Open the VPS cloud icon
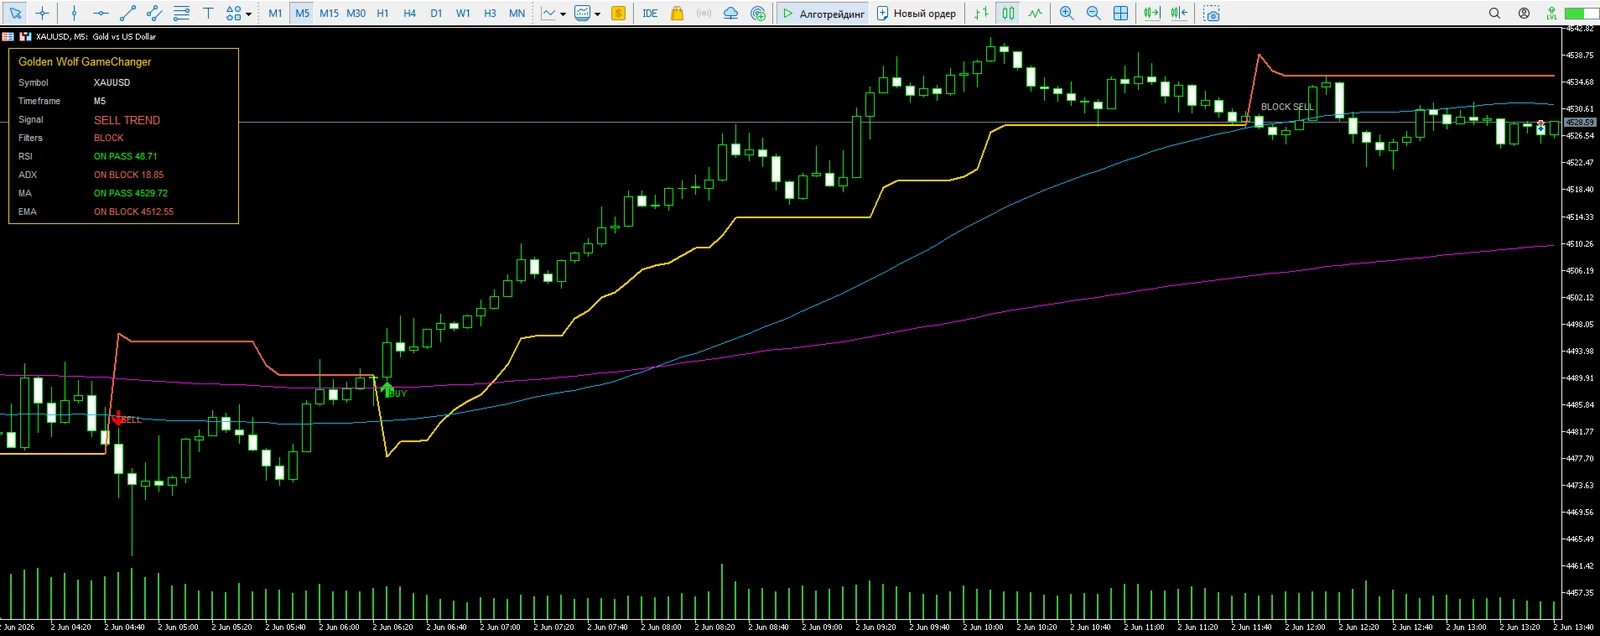This screenshot has width=1600, height=636. point(731,13)
